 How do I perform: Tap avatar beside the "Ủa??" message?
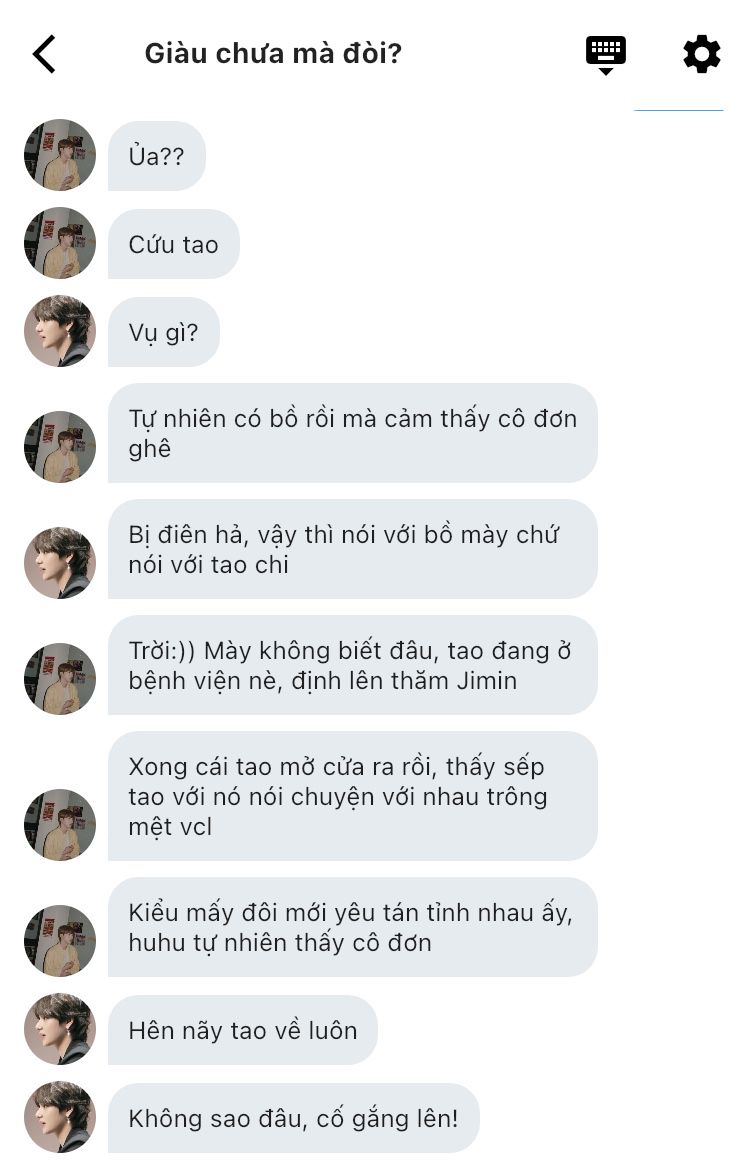[60, 155]
